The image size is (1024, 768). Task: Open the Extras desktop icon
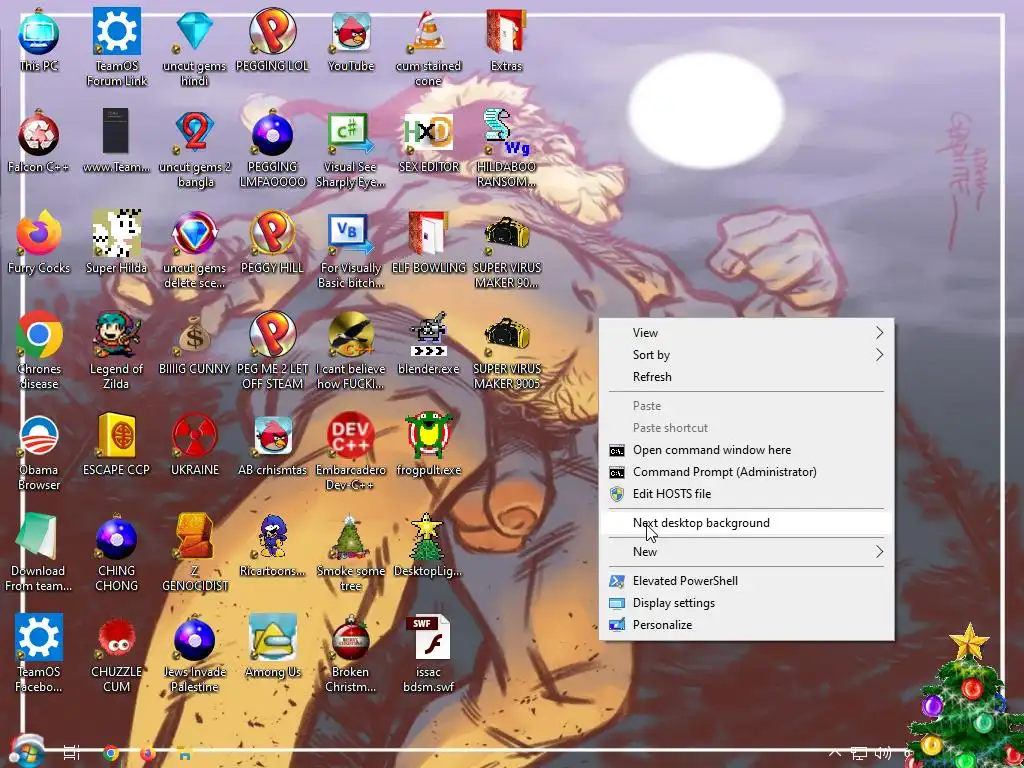click(x=506, y=40)
